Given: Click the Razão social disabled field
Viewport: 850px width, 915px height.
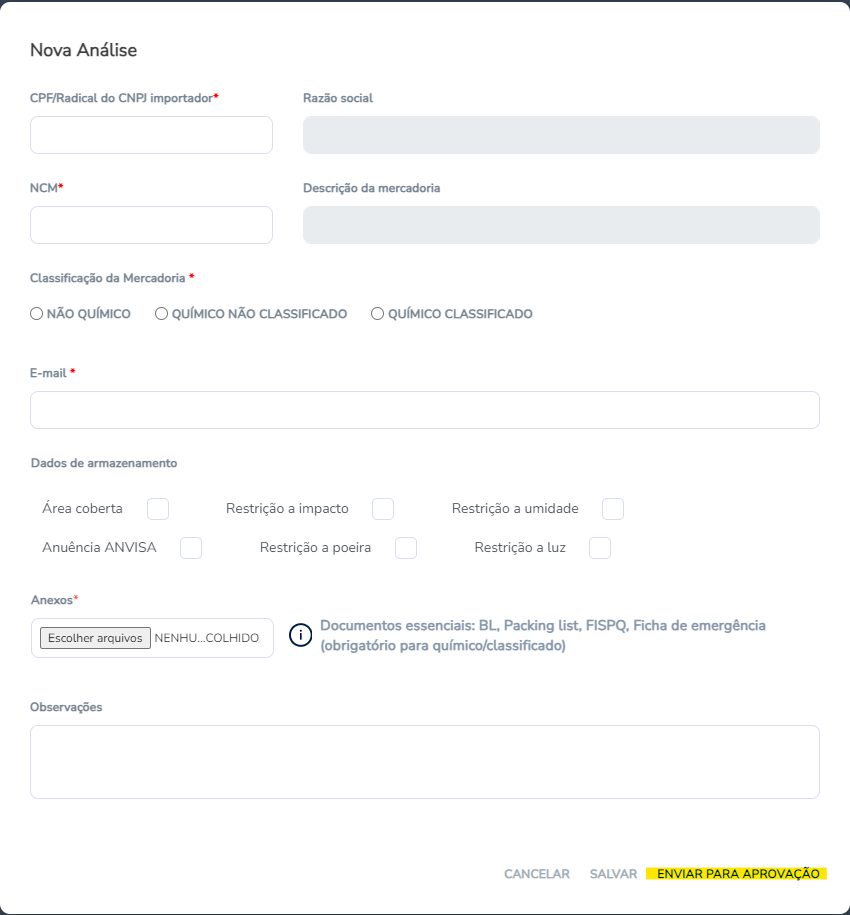Looking at the screenshot, I should pos(561,135).
